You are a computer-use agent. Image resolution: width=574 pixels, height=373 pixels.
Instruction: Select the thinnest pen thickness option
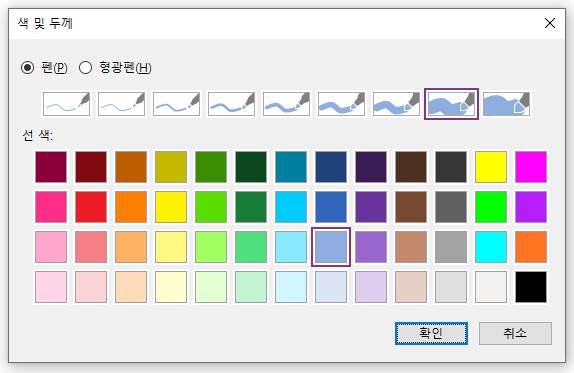(66, 104)
